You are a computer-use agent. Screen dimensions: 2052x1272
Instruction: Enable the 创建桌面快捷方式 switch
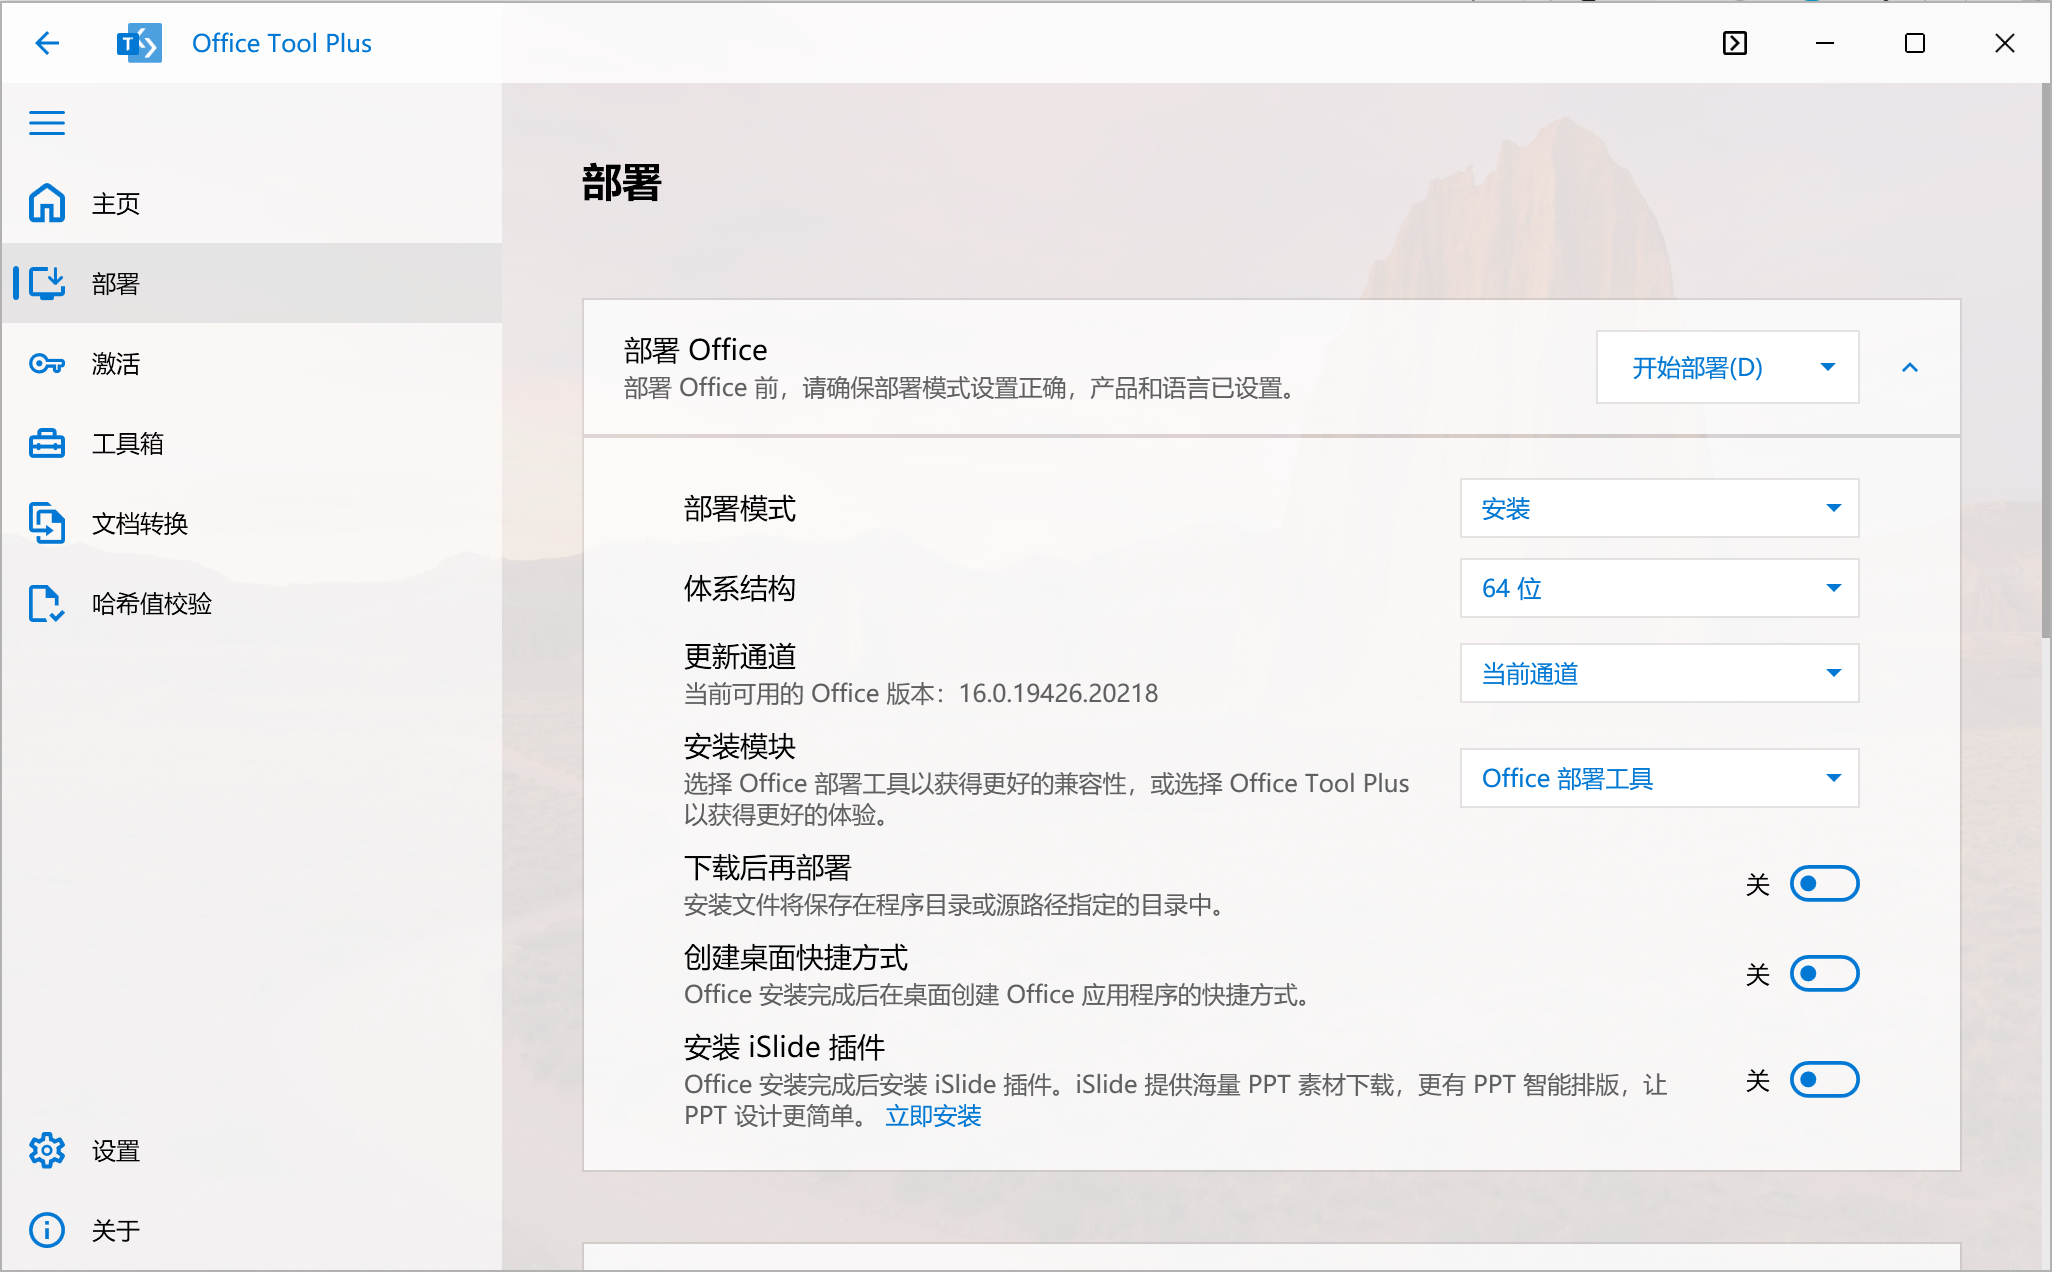tap(1823, 974)
